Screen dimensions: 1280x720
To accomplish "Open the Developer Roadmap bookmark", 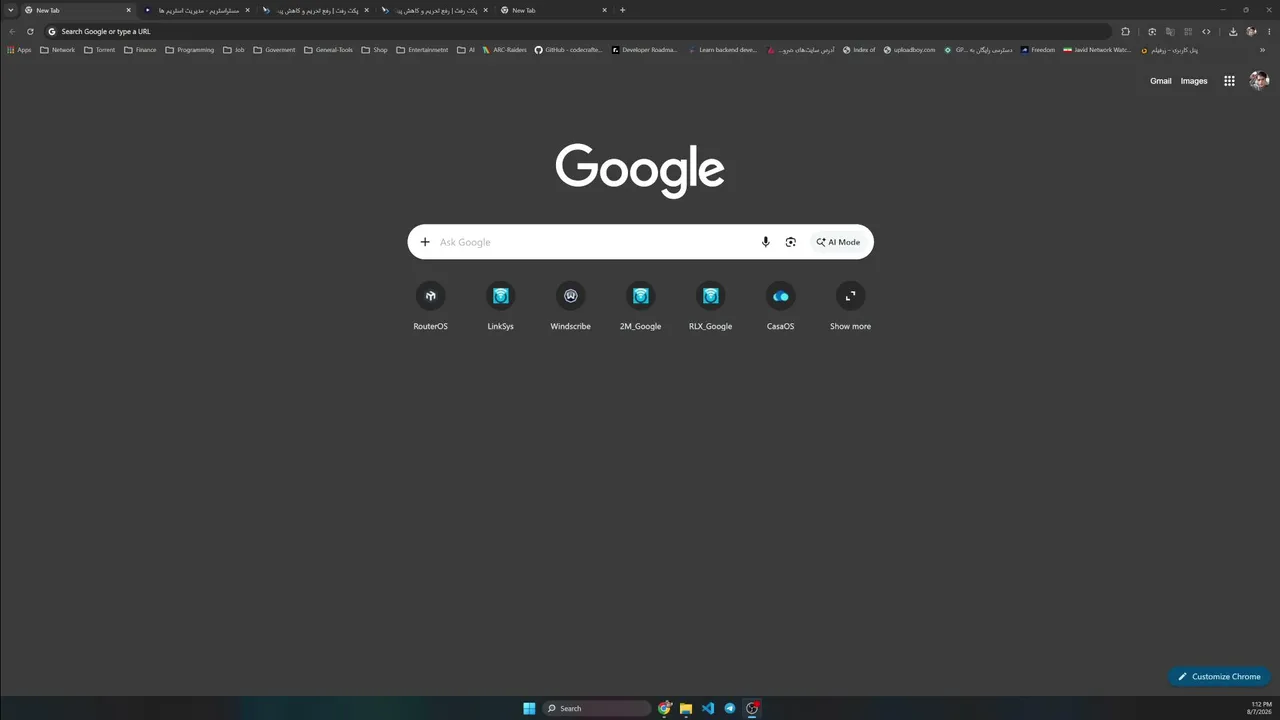I will coord(645,50).
